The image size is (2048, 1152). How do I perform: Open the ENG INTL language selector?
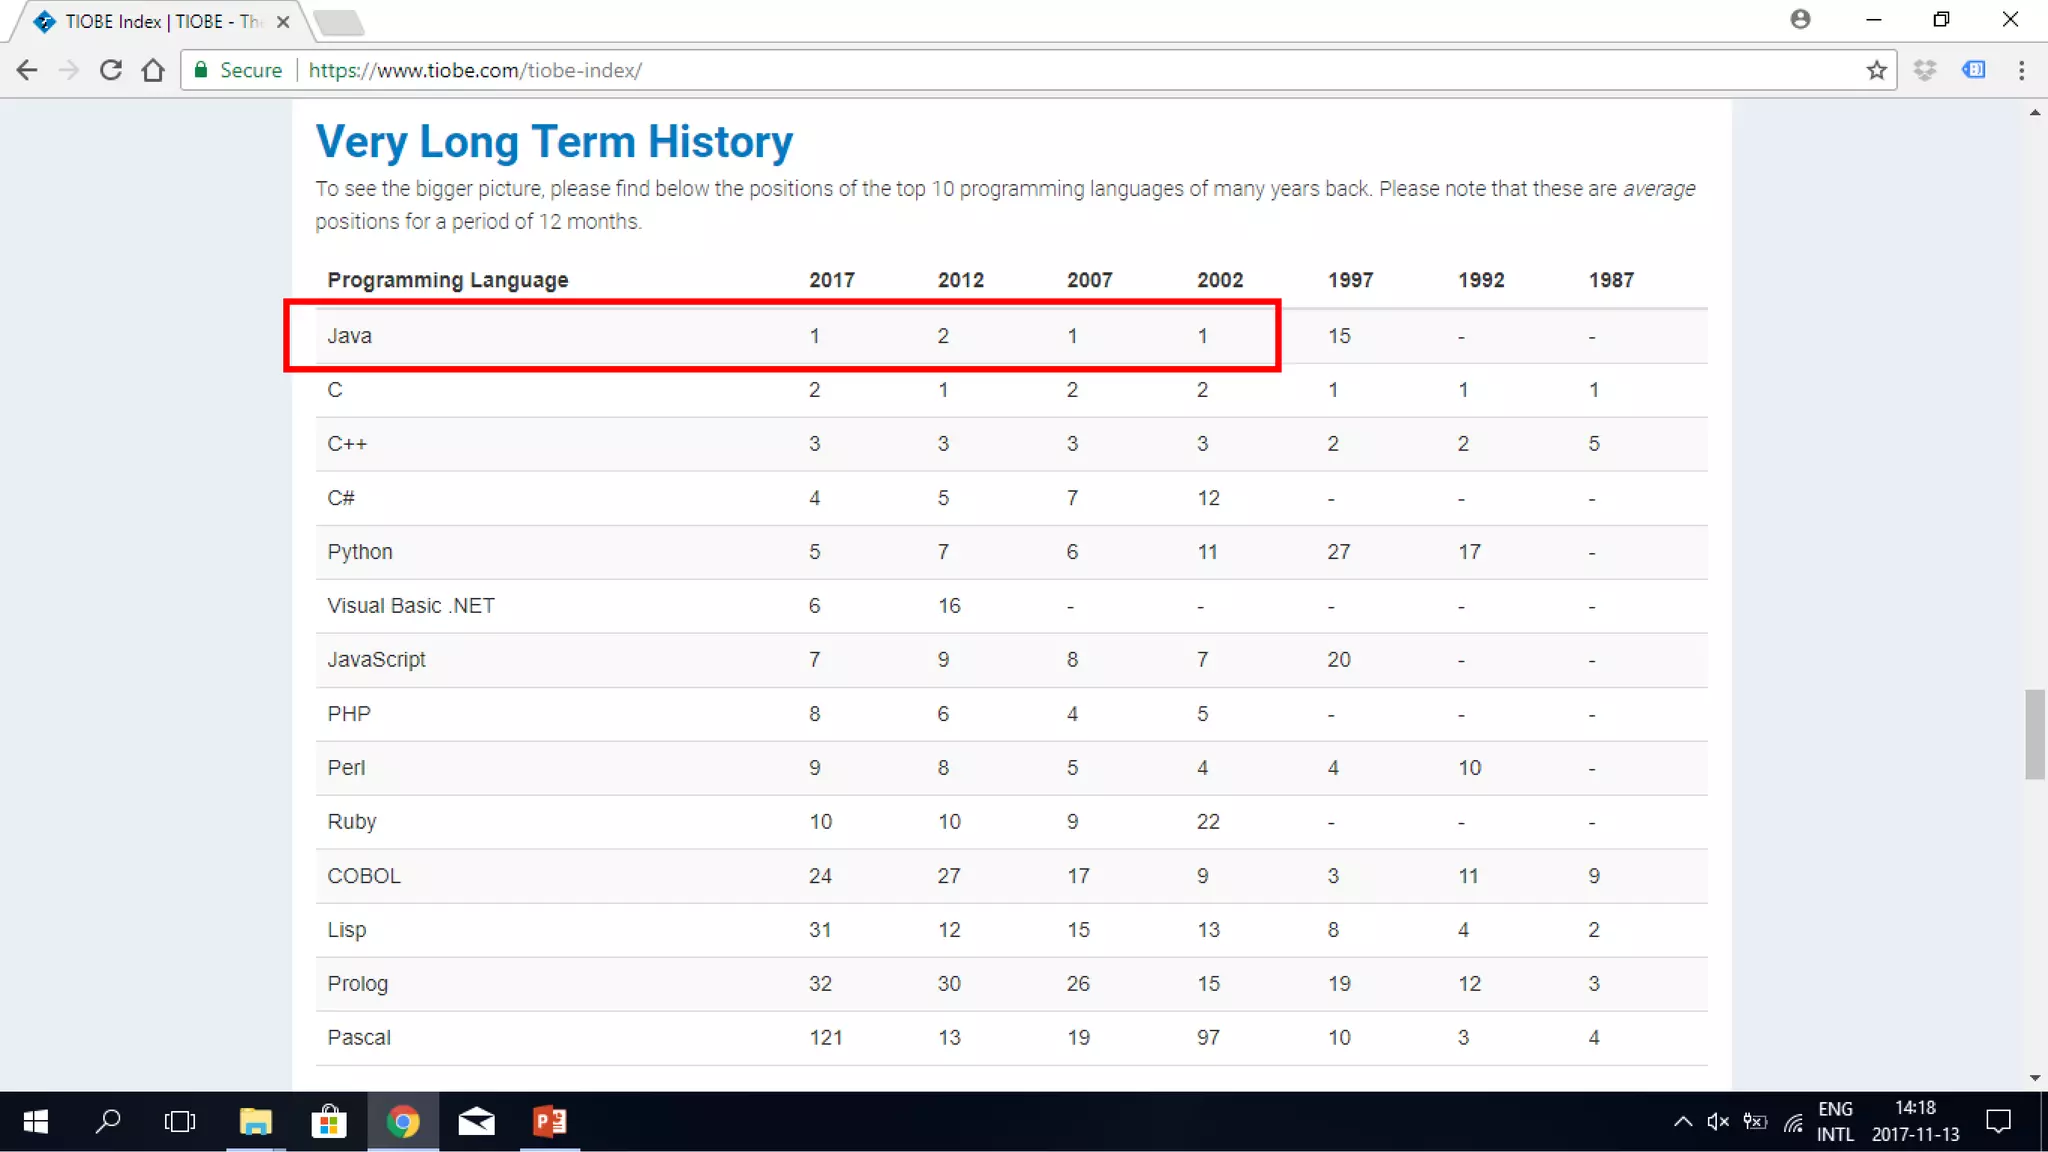click(x=1835, y=1122)
